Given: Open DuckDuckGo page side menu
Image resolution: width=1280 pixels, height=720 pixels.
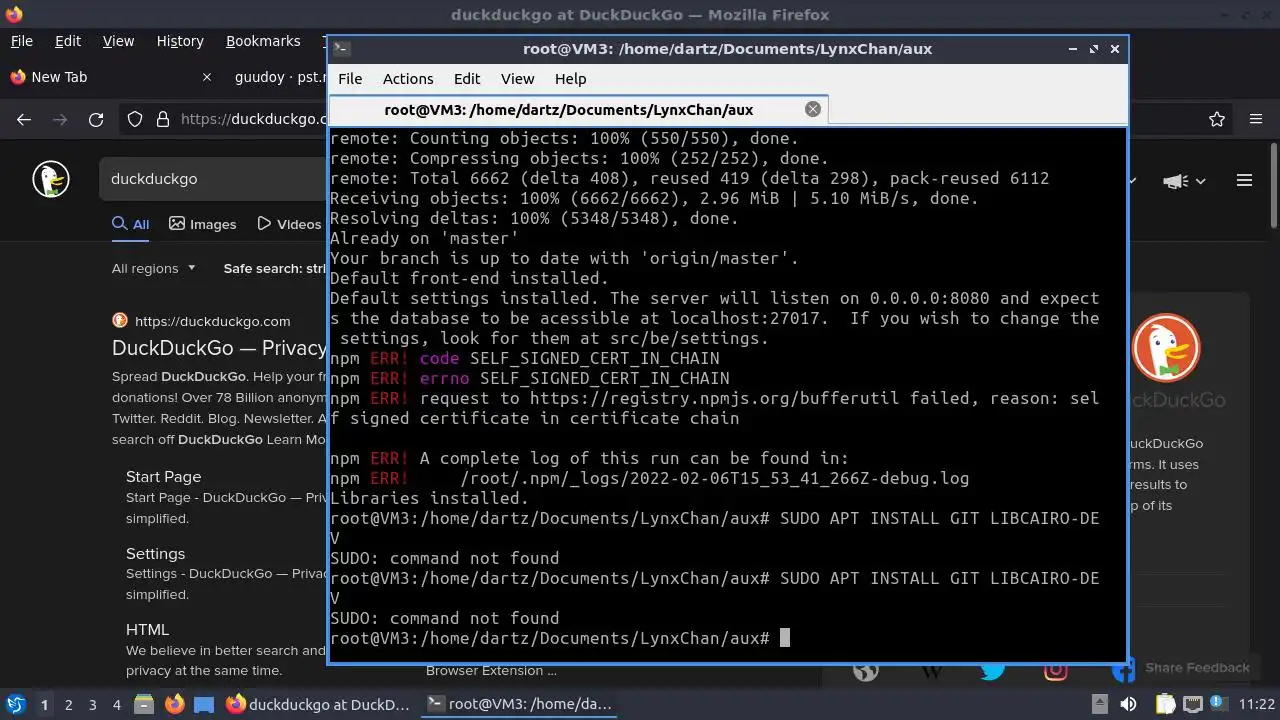Looking at the screenshot, I should pyautogui.click(x=1244, y=181).
